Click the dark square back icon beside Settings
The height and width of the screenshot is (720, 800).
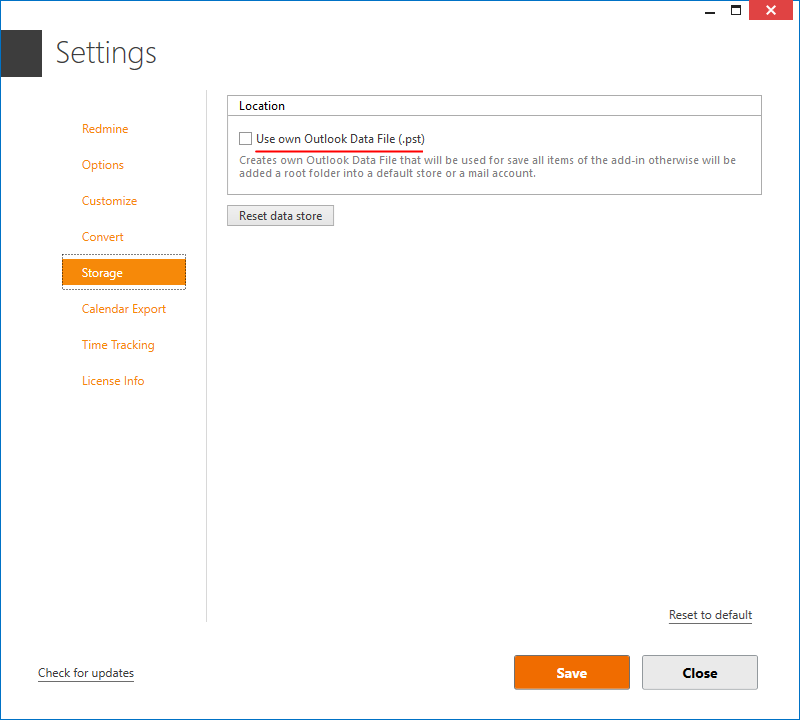(21, 53)
